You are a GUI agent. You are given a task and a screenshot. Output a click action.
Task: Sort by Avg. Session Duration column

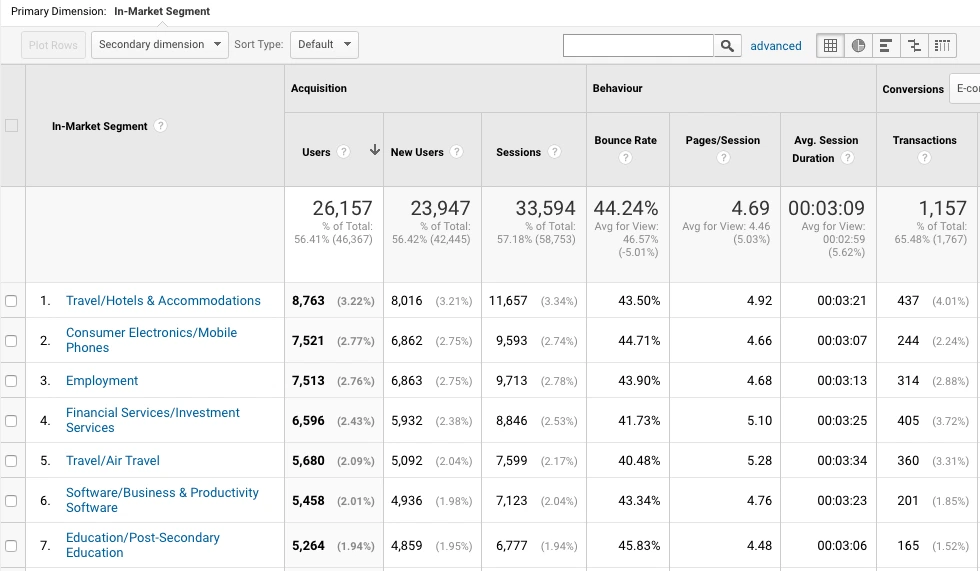click(826, 149)
